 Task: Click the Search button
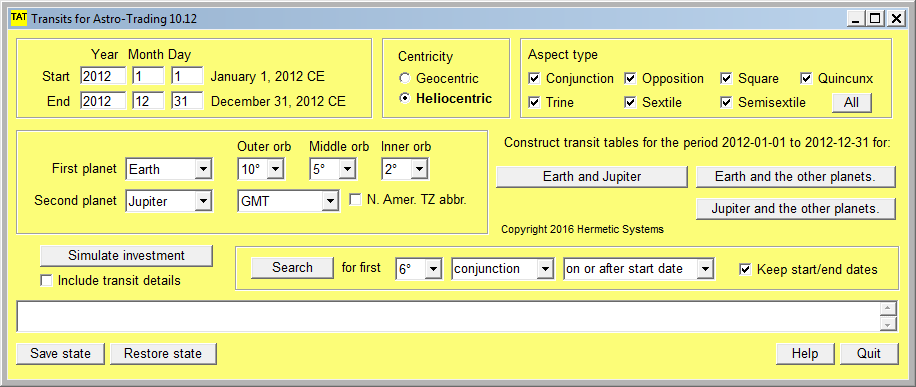click(292, 268)
